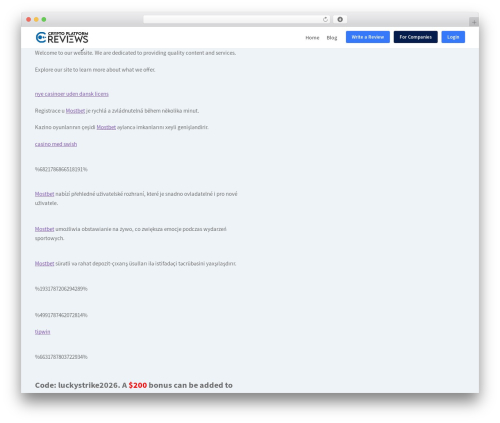Open a new tab with the plus button
This screenshot has height=423, width=500.
click(474, 22)
